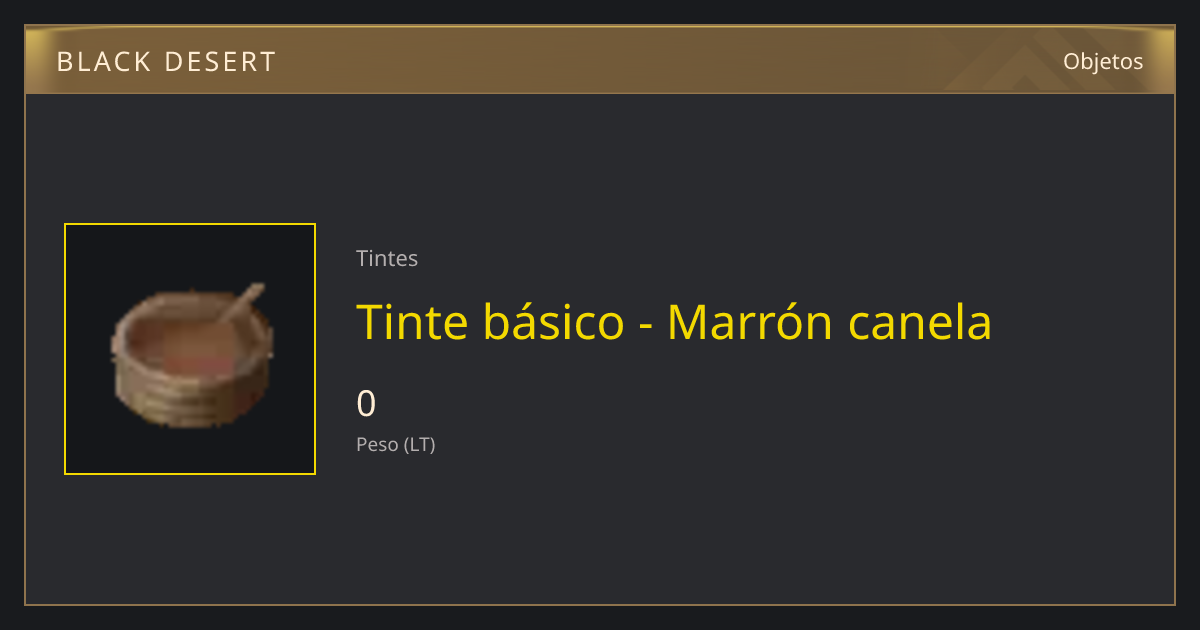Open the Tintes category label

click(x=387, y=258)
